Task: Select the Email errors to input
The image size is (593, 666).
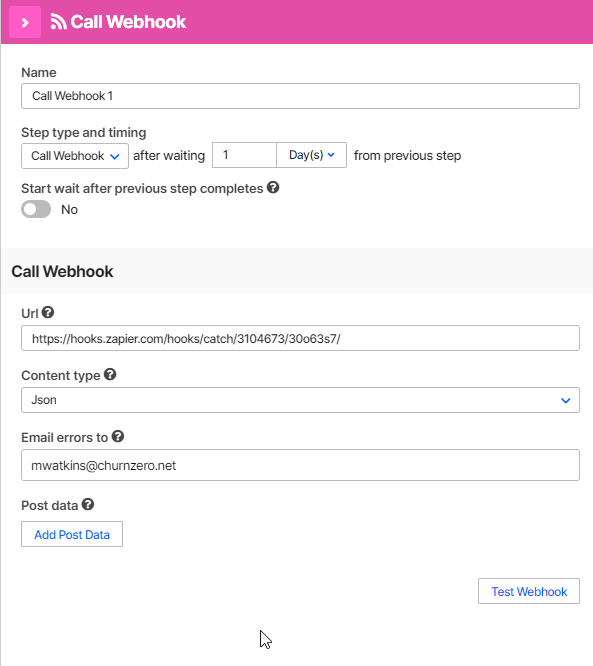Action: coord(300,465)
